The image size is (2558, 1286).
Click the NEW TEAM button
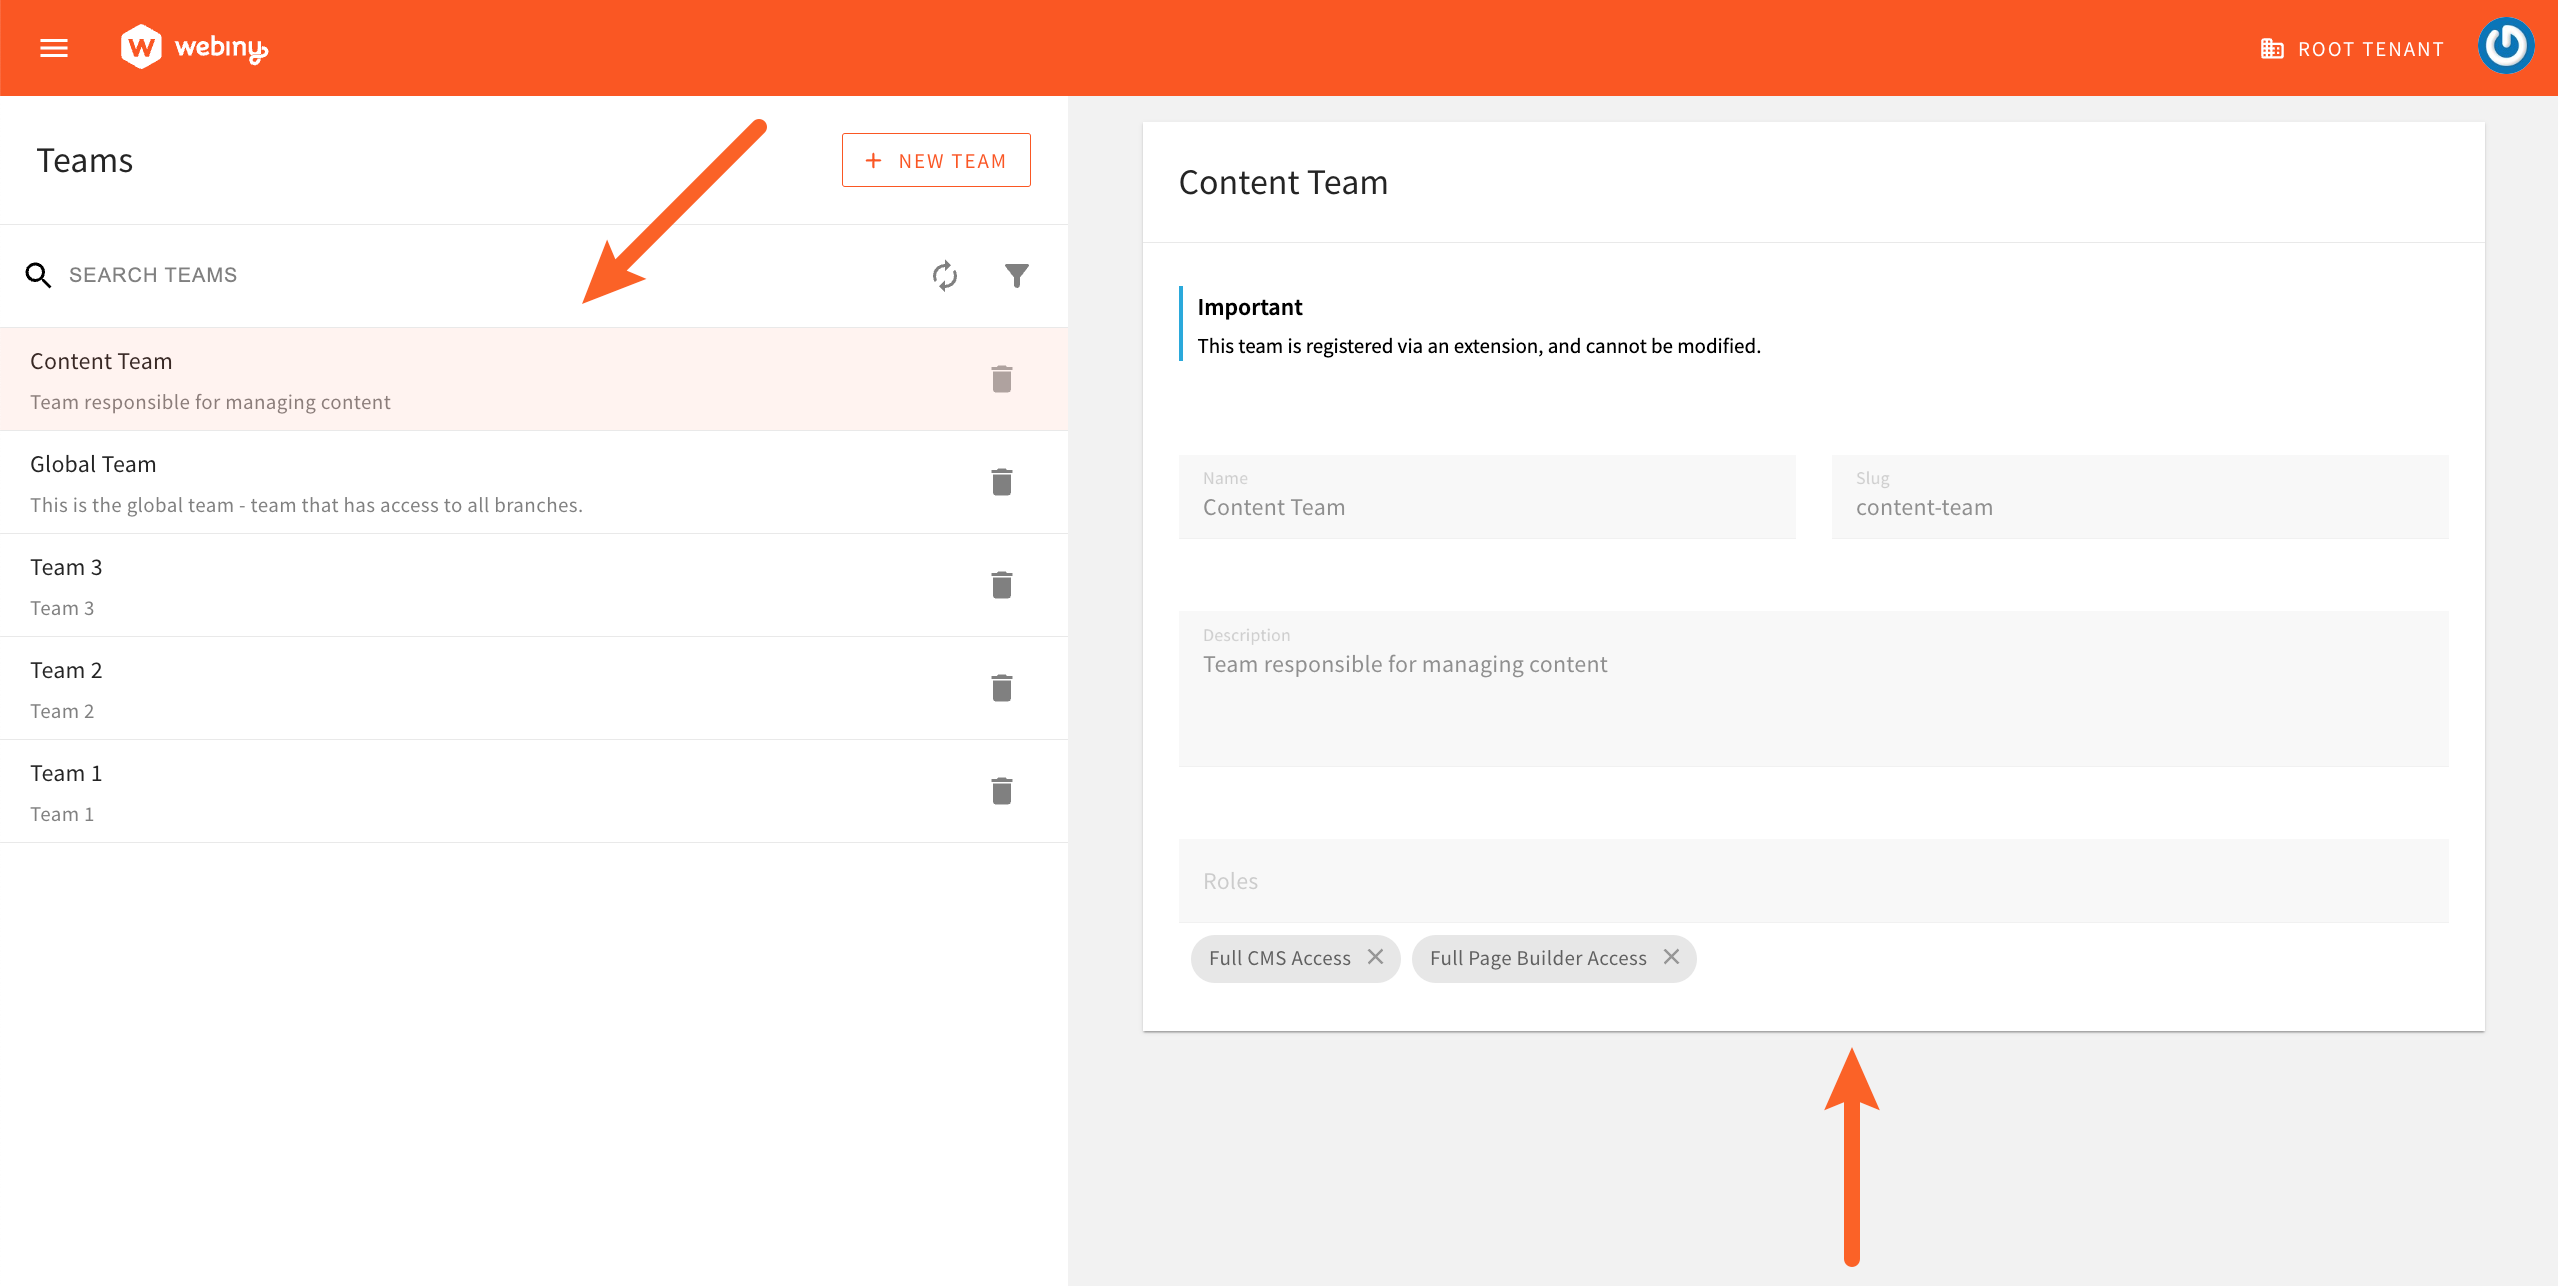(x=936, y=159)
